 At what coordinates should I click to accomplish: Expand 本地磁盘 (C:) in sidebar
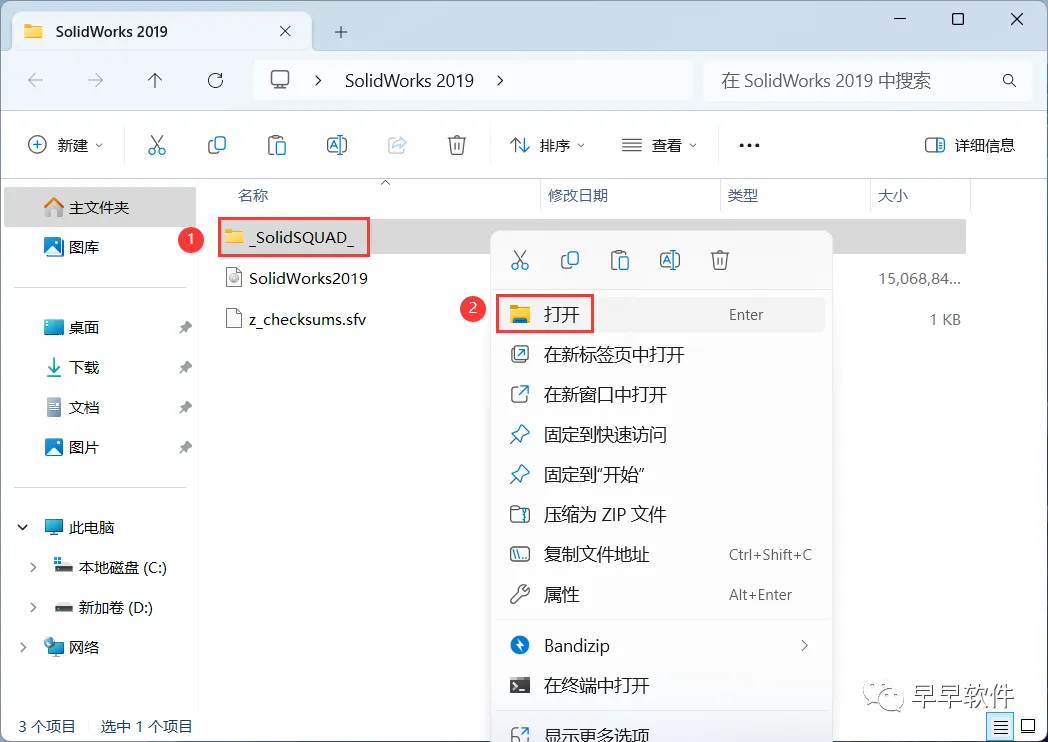click(33, 568)
